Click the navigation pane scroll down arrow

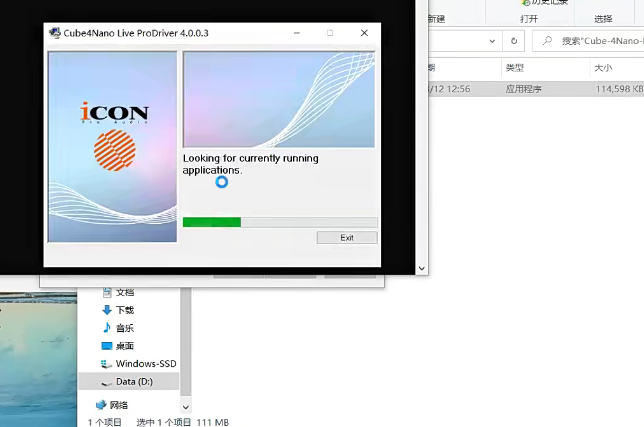click(185, 407)
